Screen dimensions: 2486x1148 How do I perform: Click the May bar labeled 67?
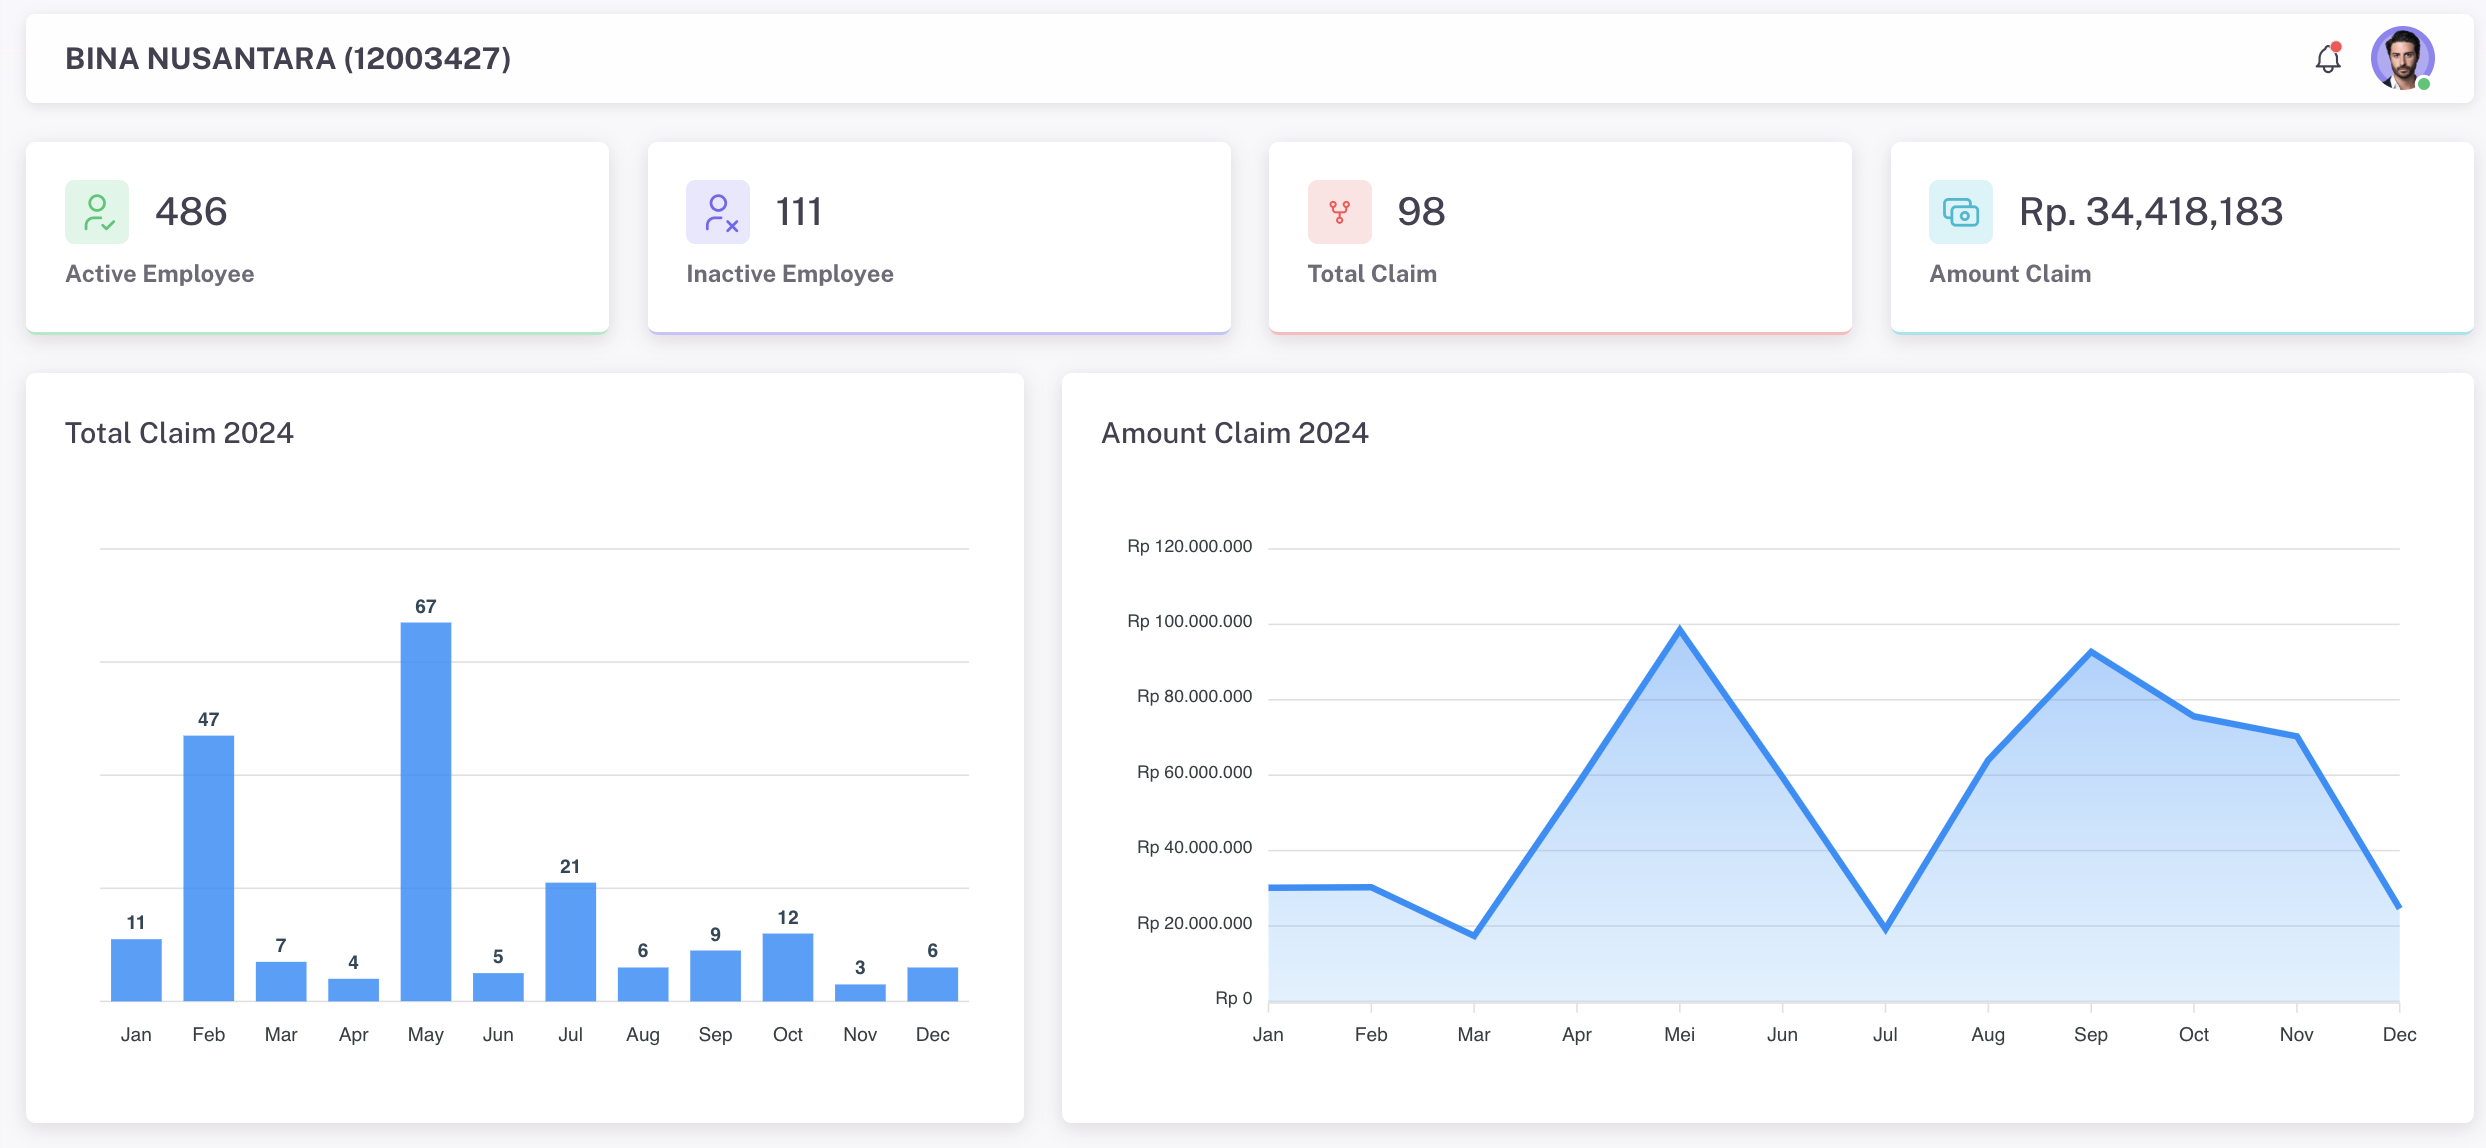(x=426, y=812)
